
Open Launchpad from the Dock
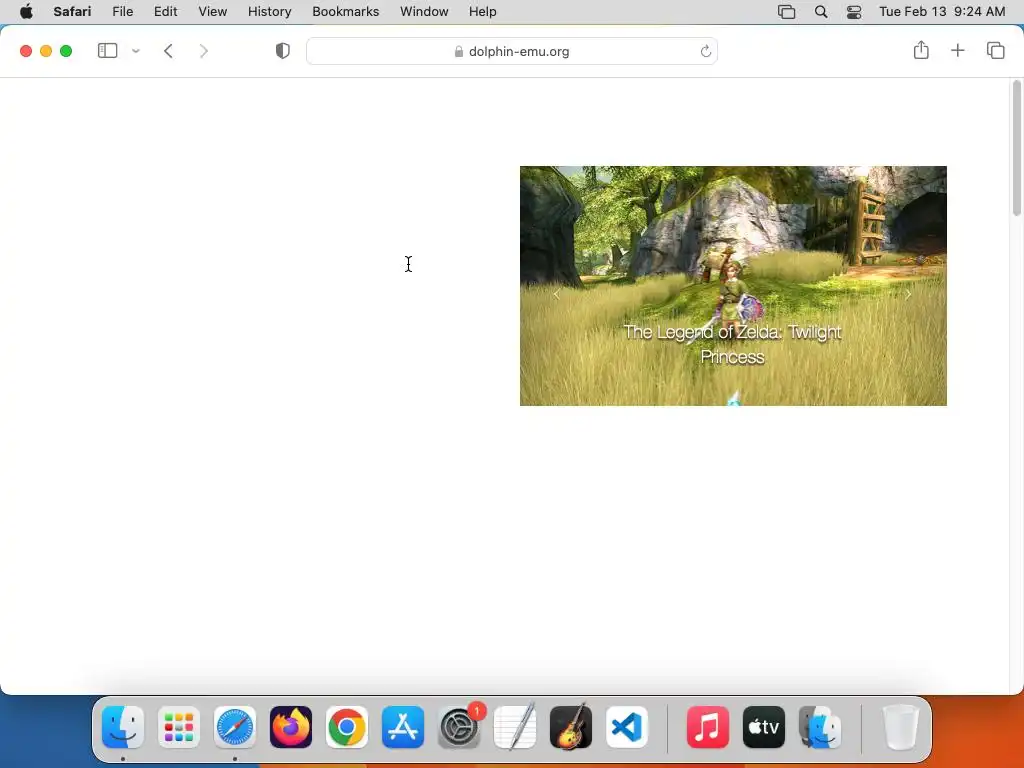coord(179,727)
